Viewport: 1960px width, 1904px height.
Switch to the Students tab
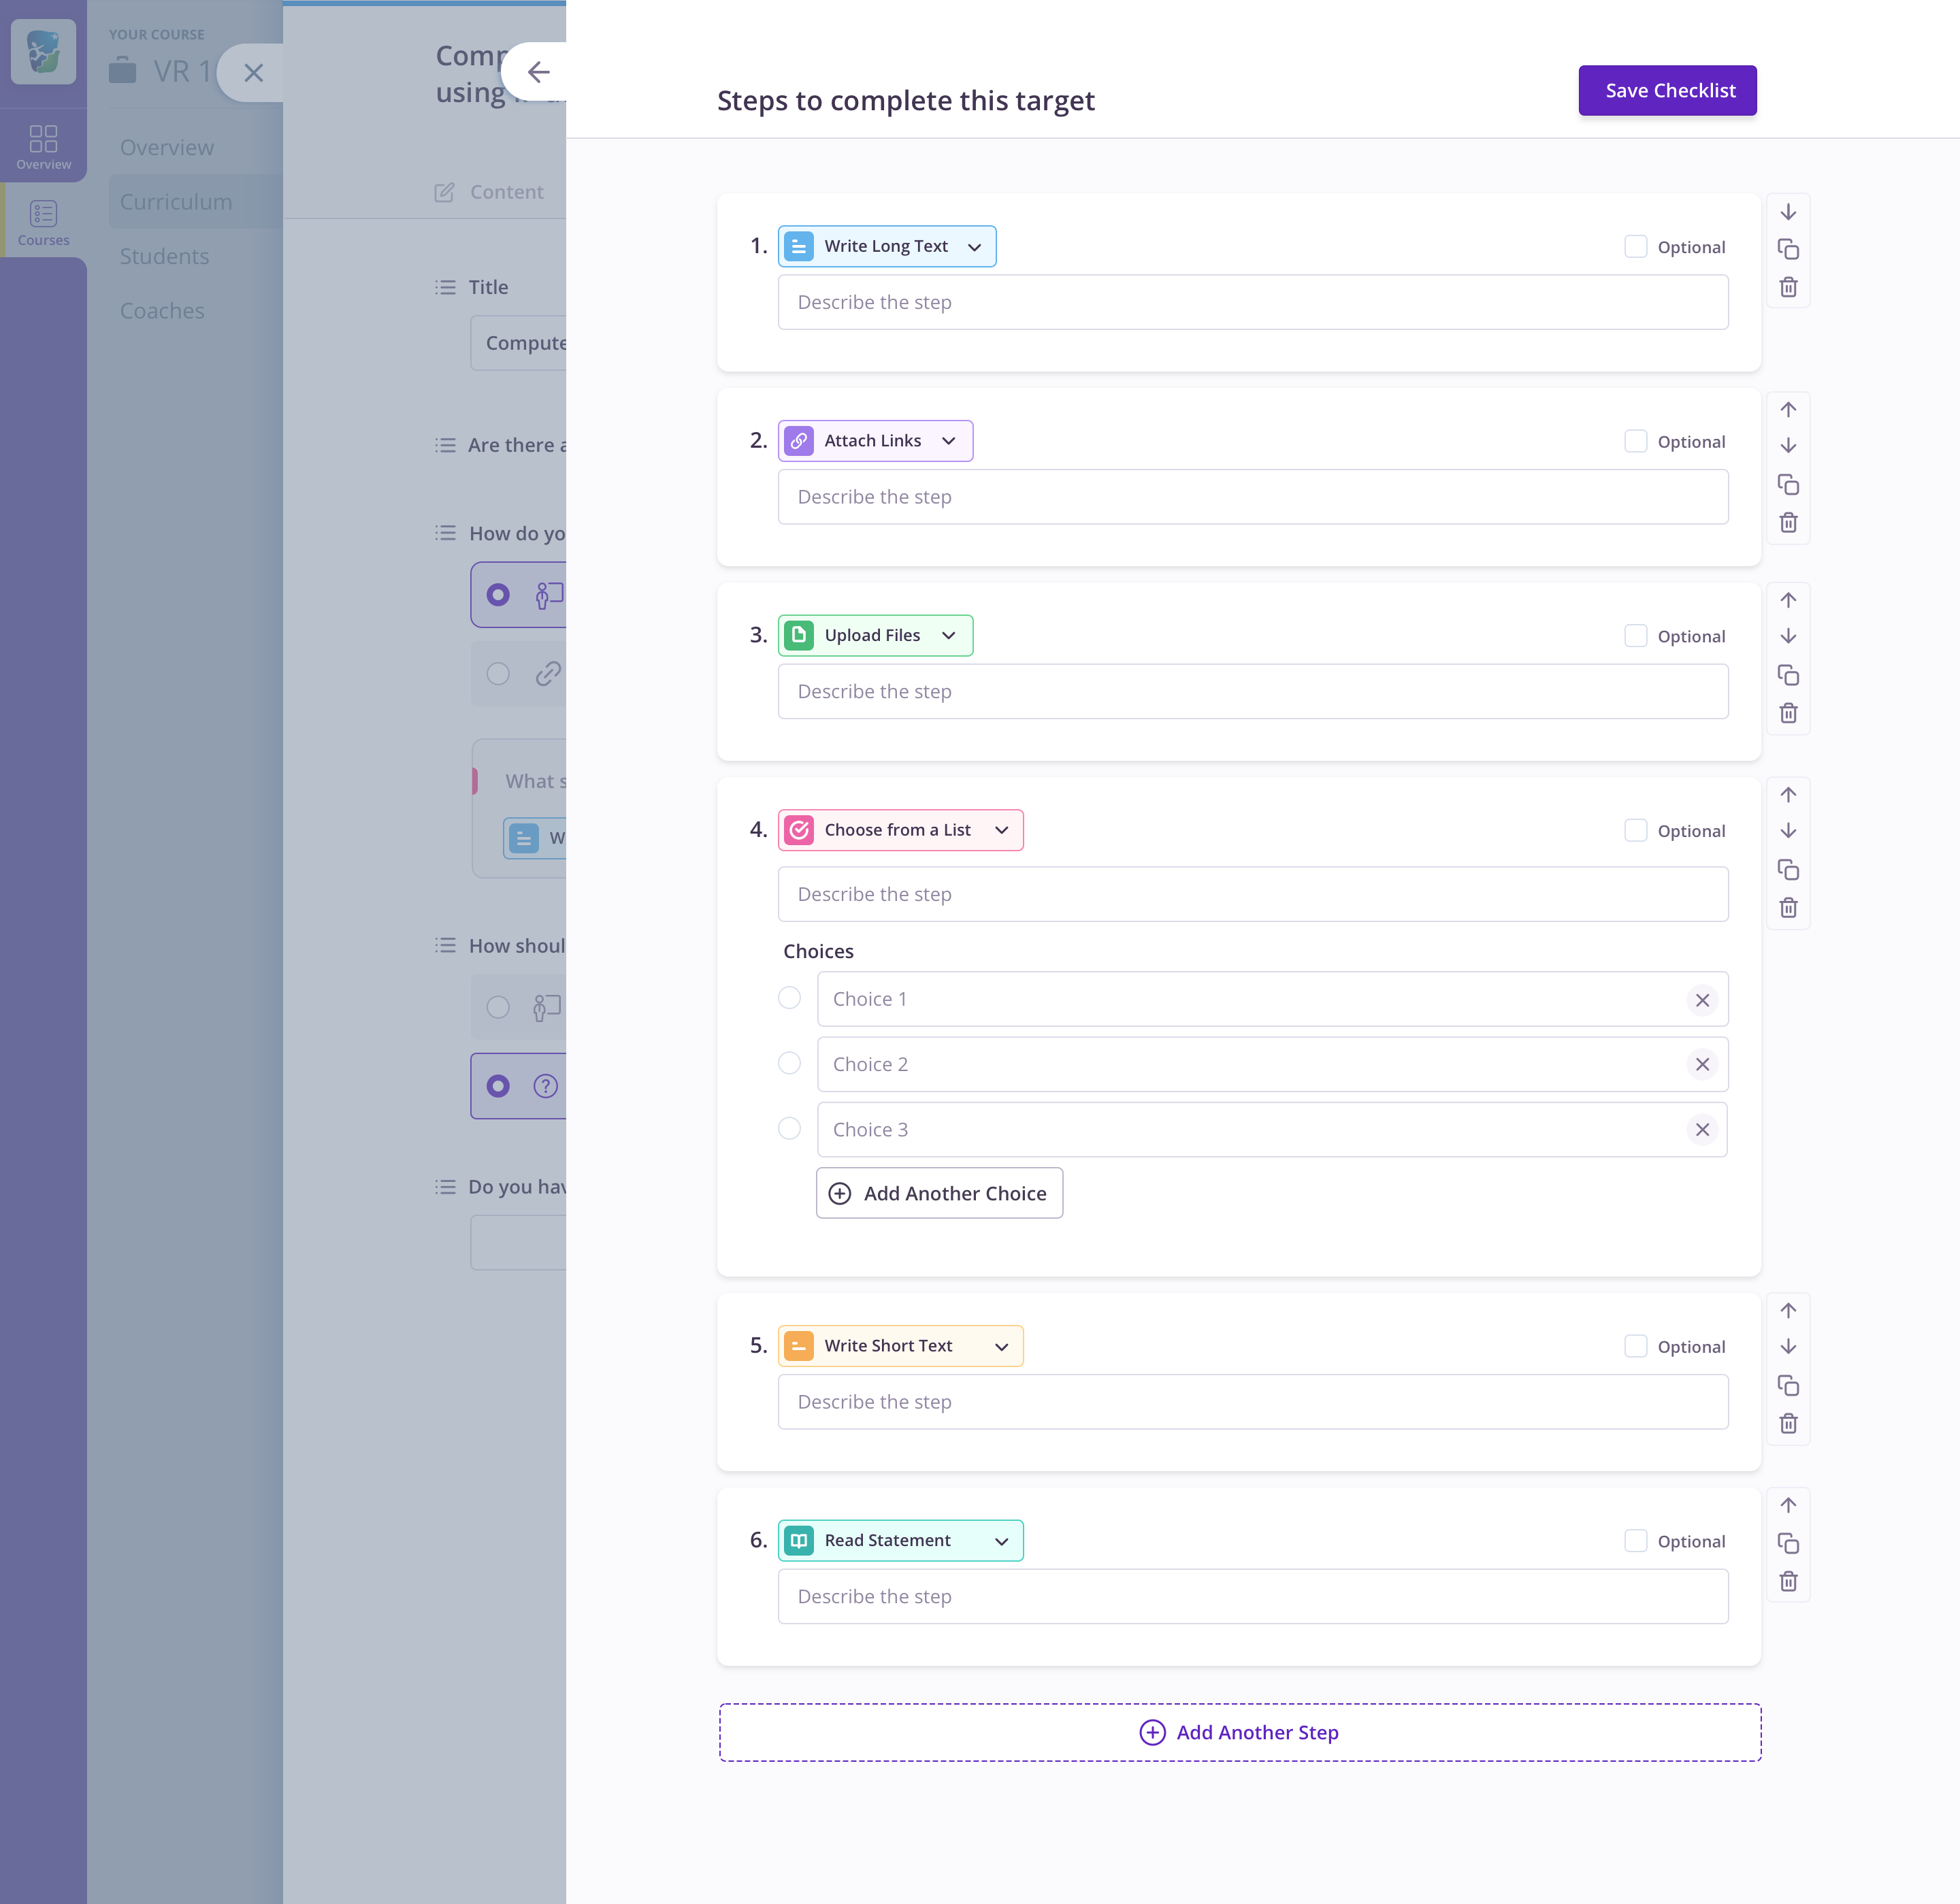point(164,256)
